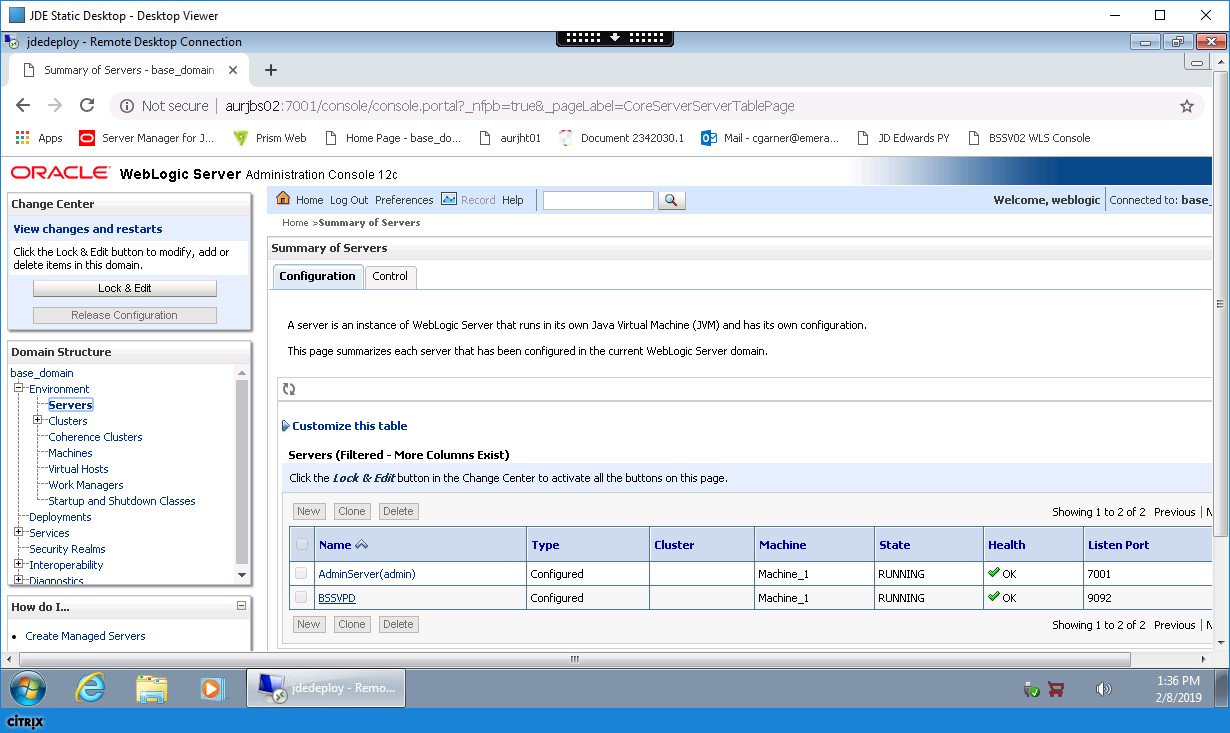Click the Home breadcrumb link
Image resolution: width=1230 pixels, height=733 pixels.
click(295, 223)
